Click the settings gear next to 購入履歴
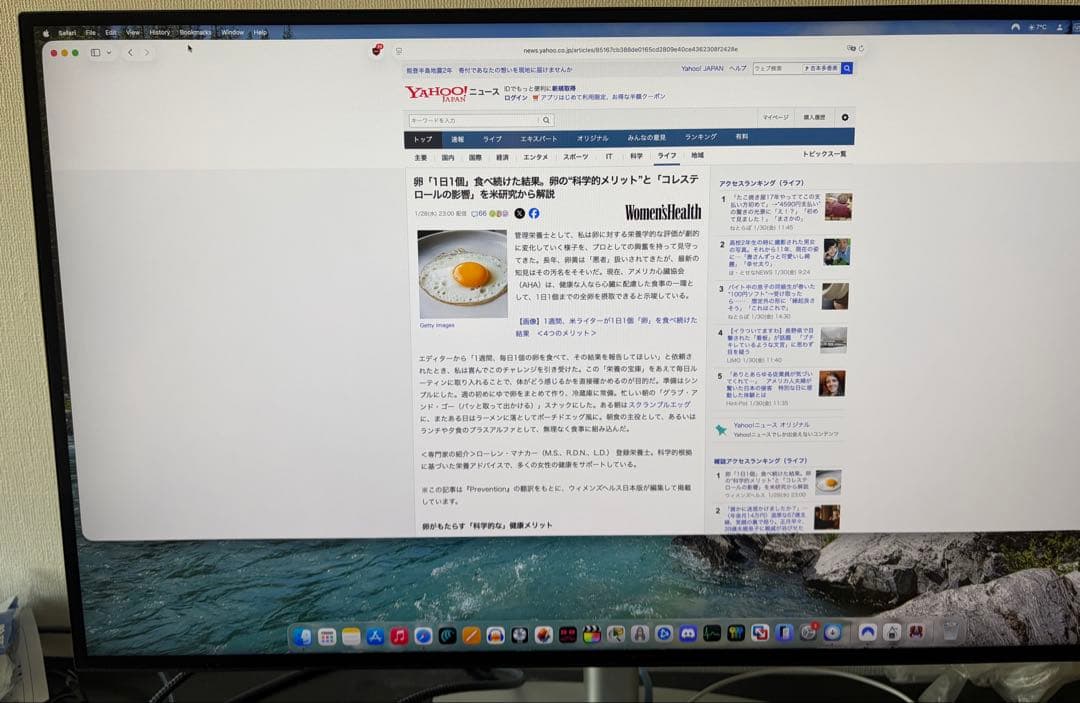1080x703 pixels. coord(843,116)
